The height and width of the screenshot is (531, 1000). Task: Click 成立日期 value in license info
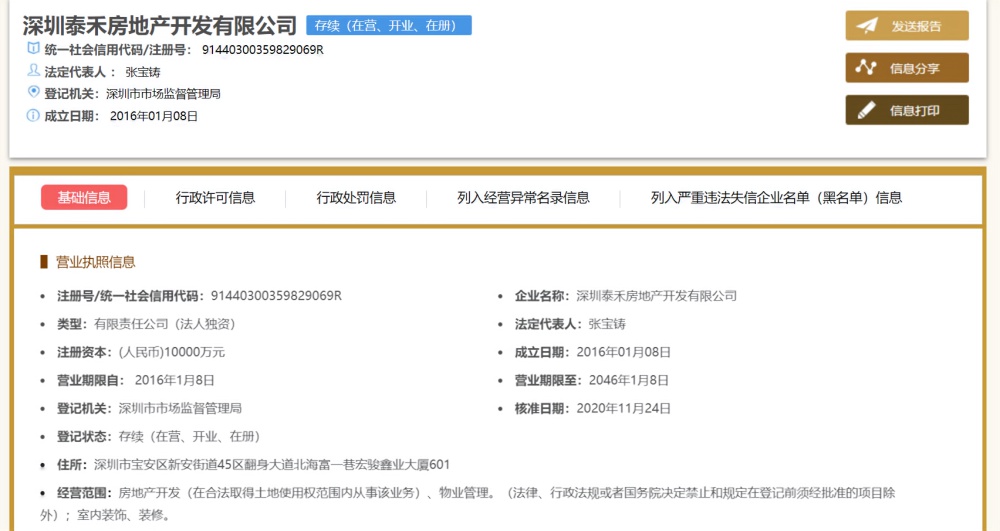coord(623,352)
